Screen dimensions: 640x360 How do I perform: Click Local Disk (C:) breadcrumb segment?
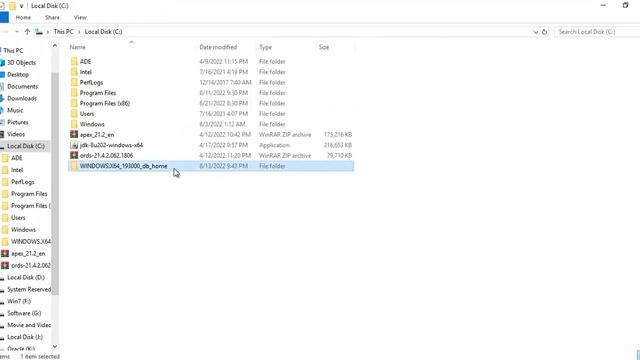tap(103, 32)
